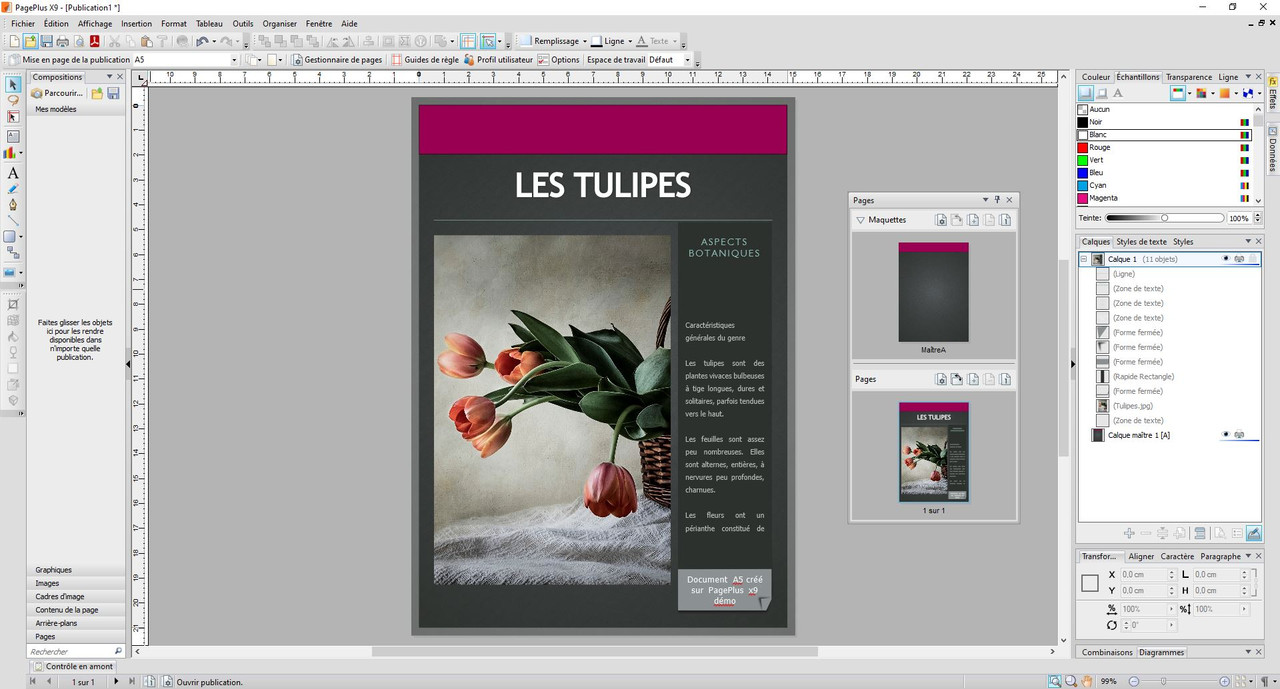
Task: Toggle printable icon of Calque 1
Action: point(1240,259)
